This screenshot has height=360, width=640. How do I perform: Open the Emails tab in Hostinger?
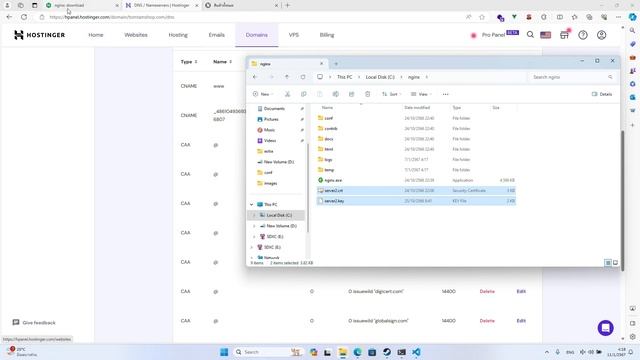[x=216, y=35]
